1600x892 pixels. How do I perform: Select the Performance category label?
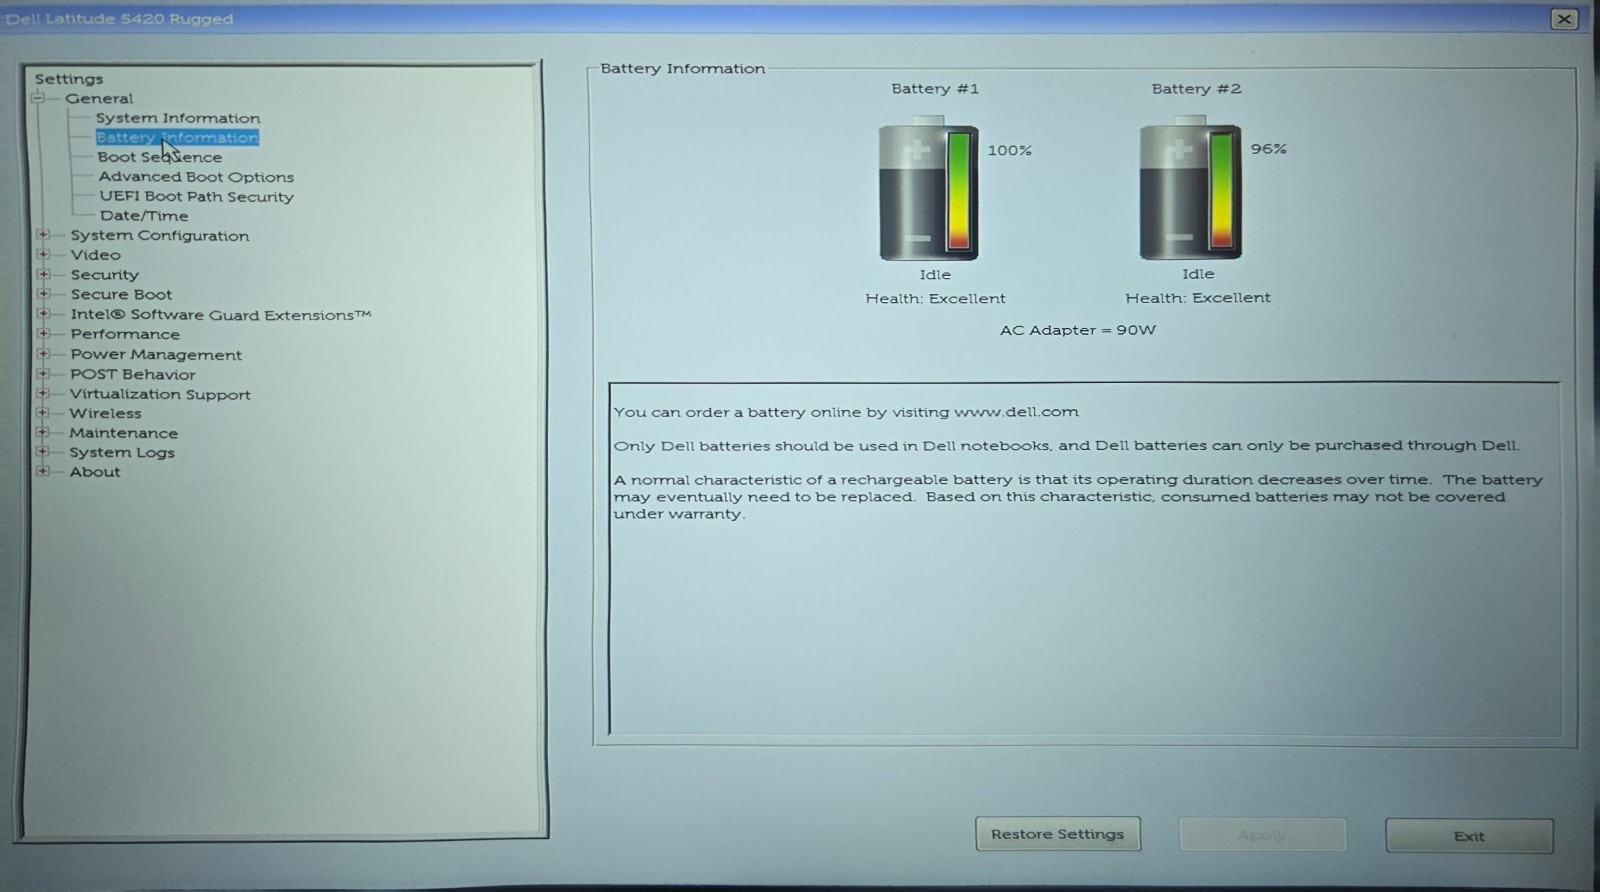(x=125, y=334)
